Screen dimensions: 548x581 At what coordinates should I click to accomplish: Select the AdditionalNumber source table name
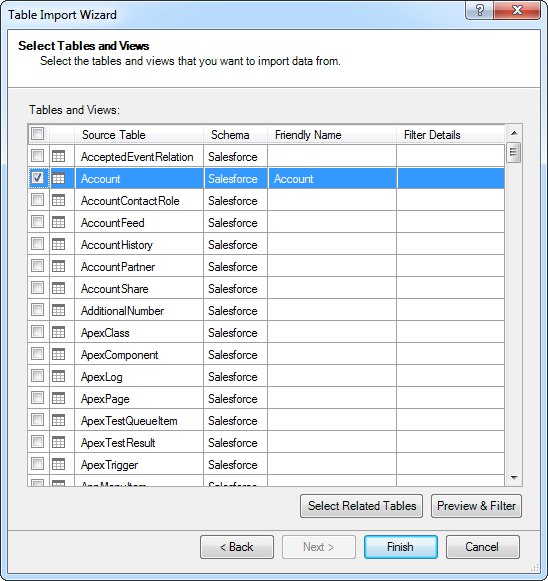tap(123, 311)
